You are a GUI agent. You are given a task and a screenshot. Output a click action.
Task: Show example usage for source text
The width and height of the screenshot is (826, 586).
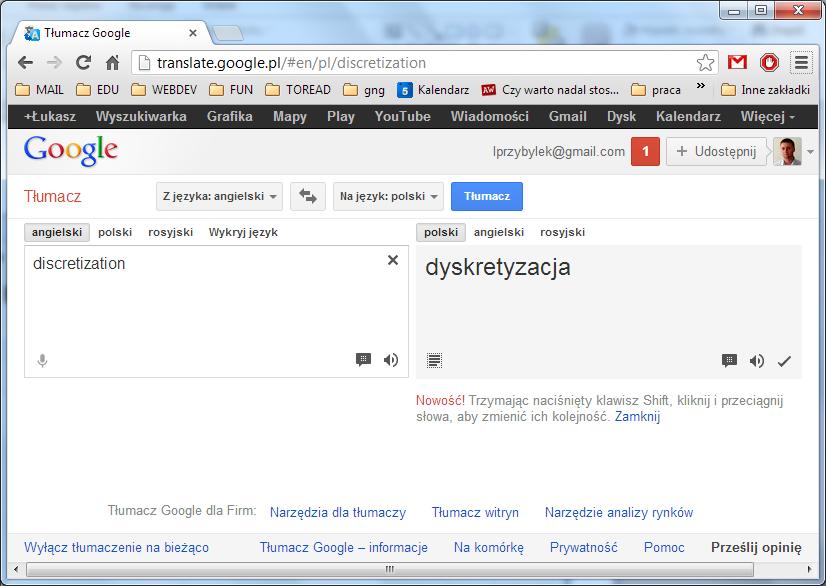tap(363, 360)
